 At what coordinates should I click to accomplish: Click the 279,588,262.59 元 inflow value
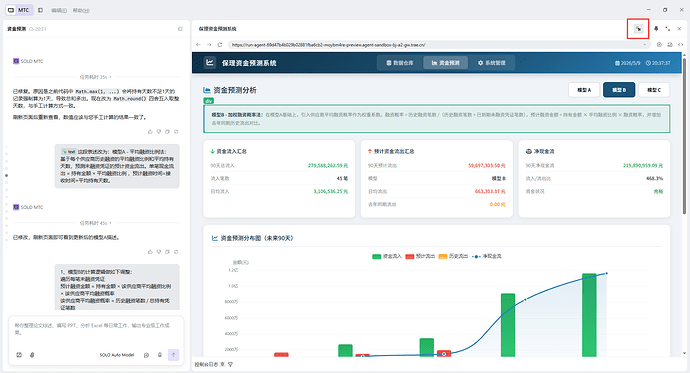pos(328,166)
